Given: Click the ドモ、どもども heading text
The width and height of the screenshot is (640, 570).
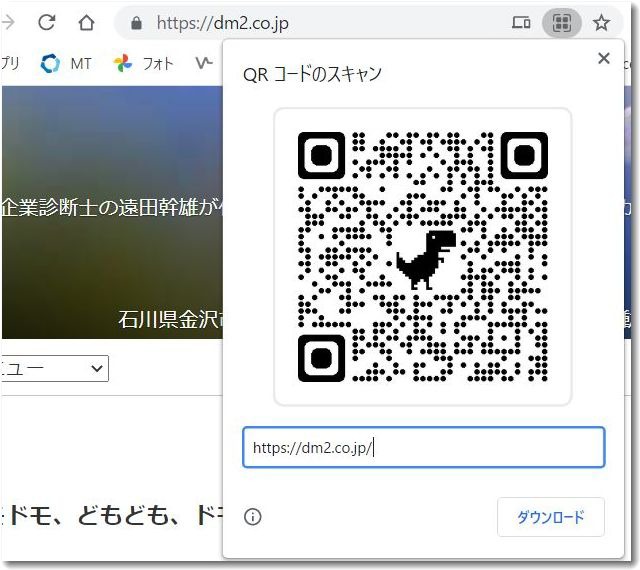Looking at the screenshot, I should (94, 515).
